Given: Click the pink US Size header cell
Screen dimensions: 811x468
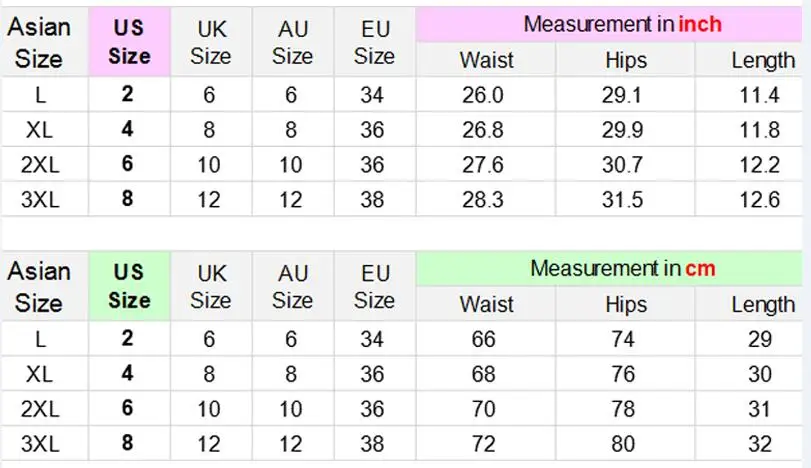Looking at the screenshot, I should [129, 42].
